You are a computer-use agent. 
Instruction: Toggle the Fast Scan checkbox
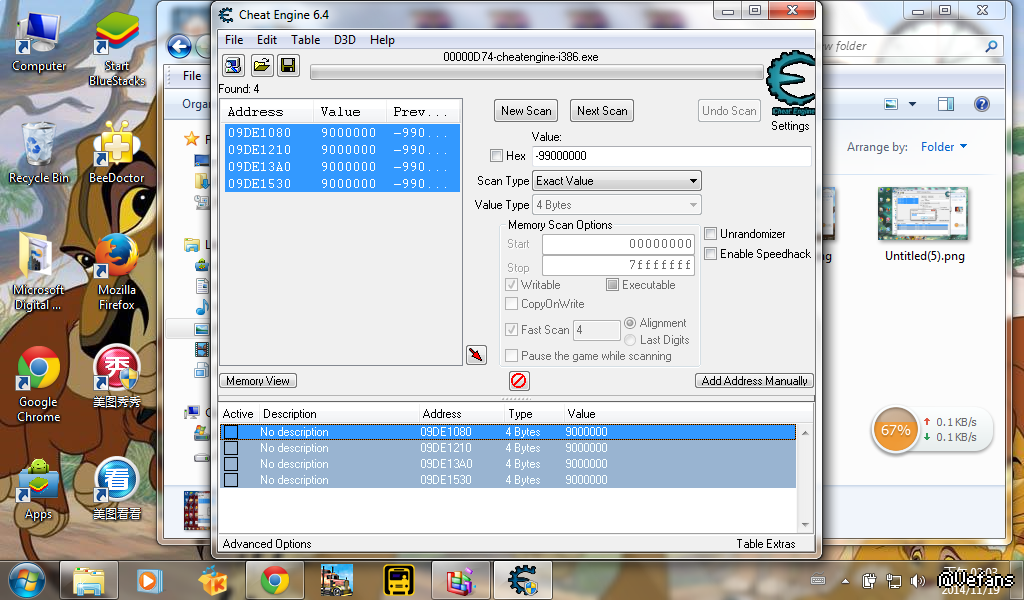[512, 330]
